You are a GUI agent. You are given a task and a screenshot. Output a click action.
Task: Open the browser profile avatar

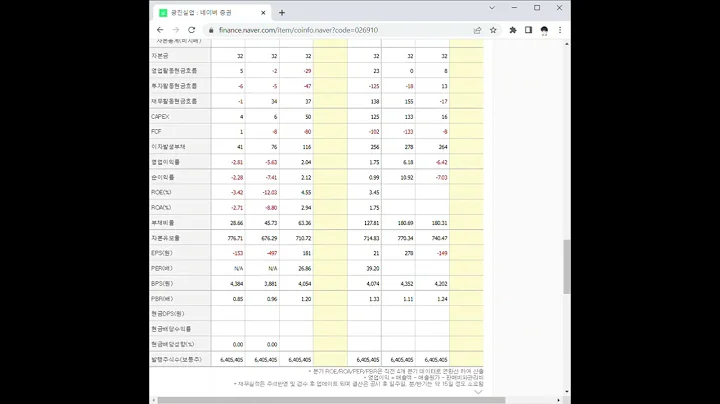click(x=544, y=30)
